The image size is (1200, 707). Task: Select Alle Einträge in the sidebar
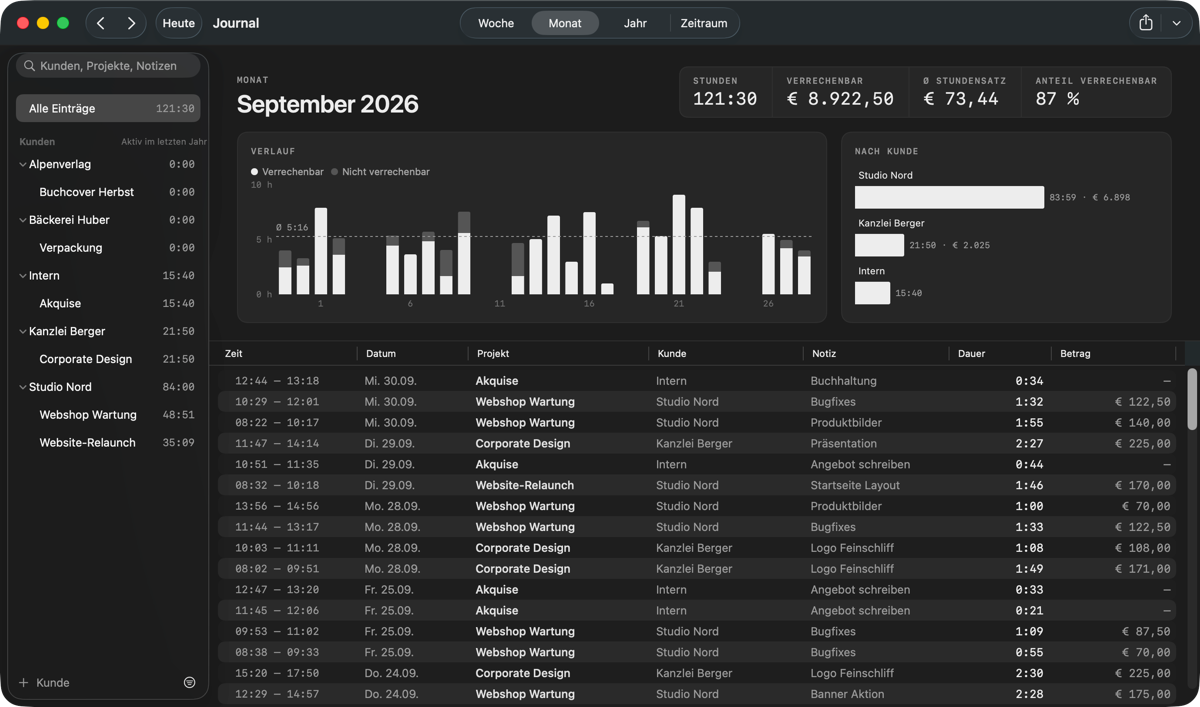pos(108,108)
